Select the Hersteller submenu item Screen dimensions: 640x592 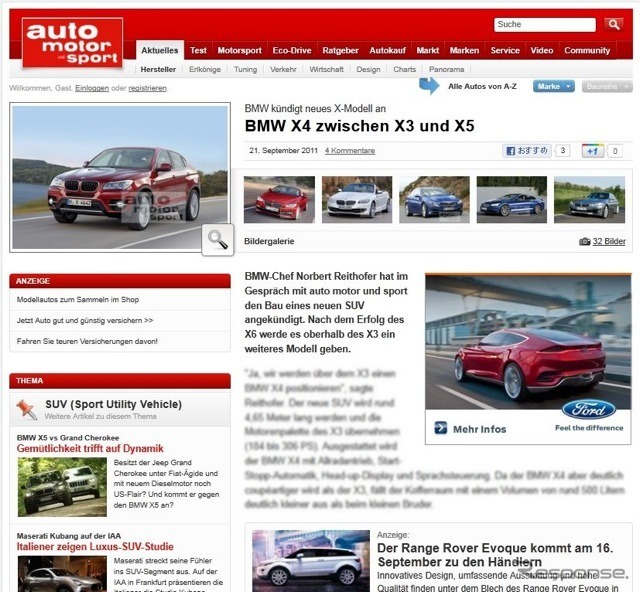(158, 69)
